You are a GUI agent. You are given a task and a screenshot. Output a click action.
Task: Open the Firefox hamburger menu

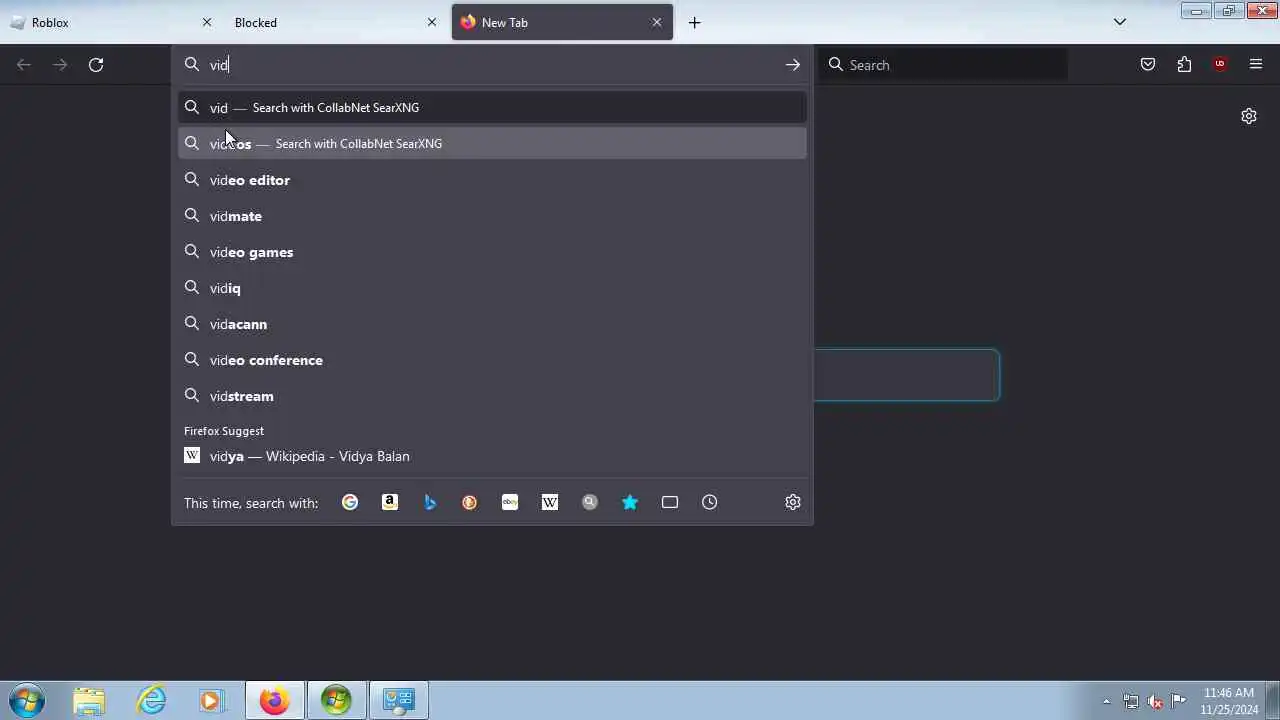pos(1256,65)
